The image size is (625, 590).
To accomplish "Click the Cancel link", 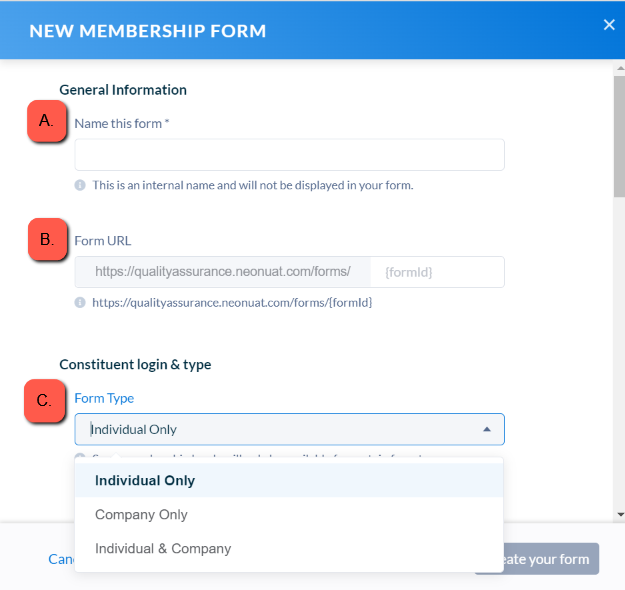I will [x=61, y=559].
